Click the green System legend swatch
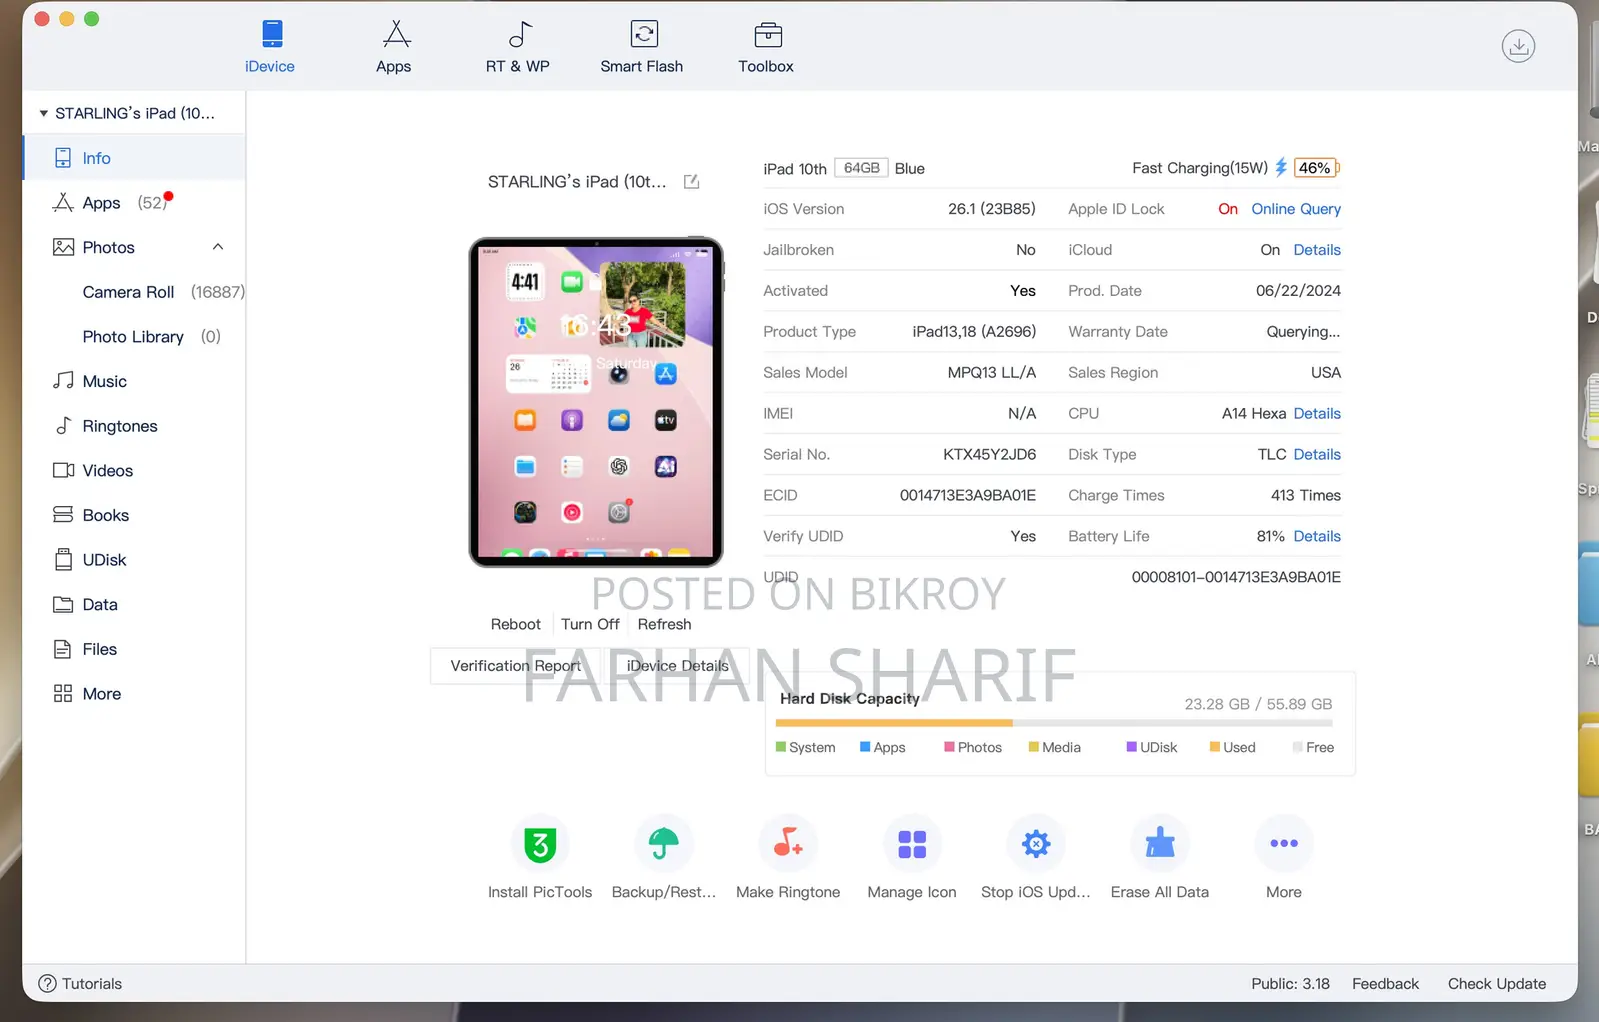 [x=781, y=747]
